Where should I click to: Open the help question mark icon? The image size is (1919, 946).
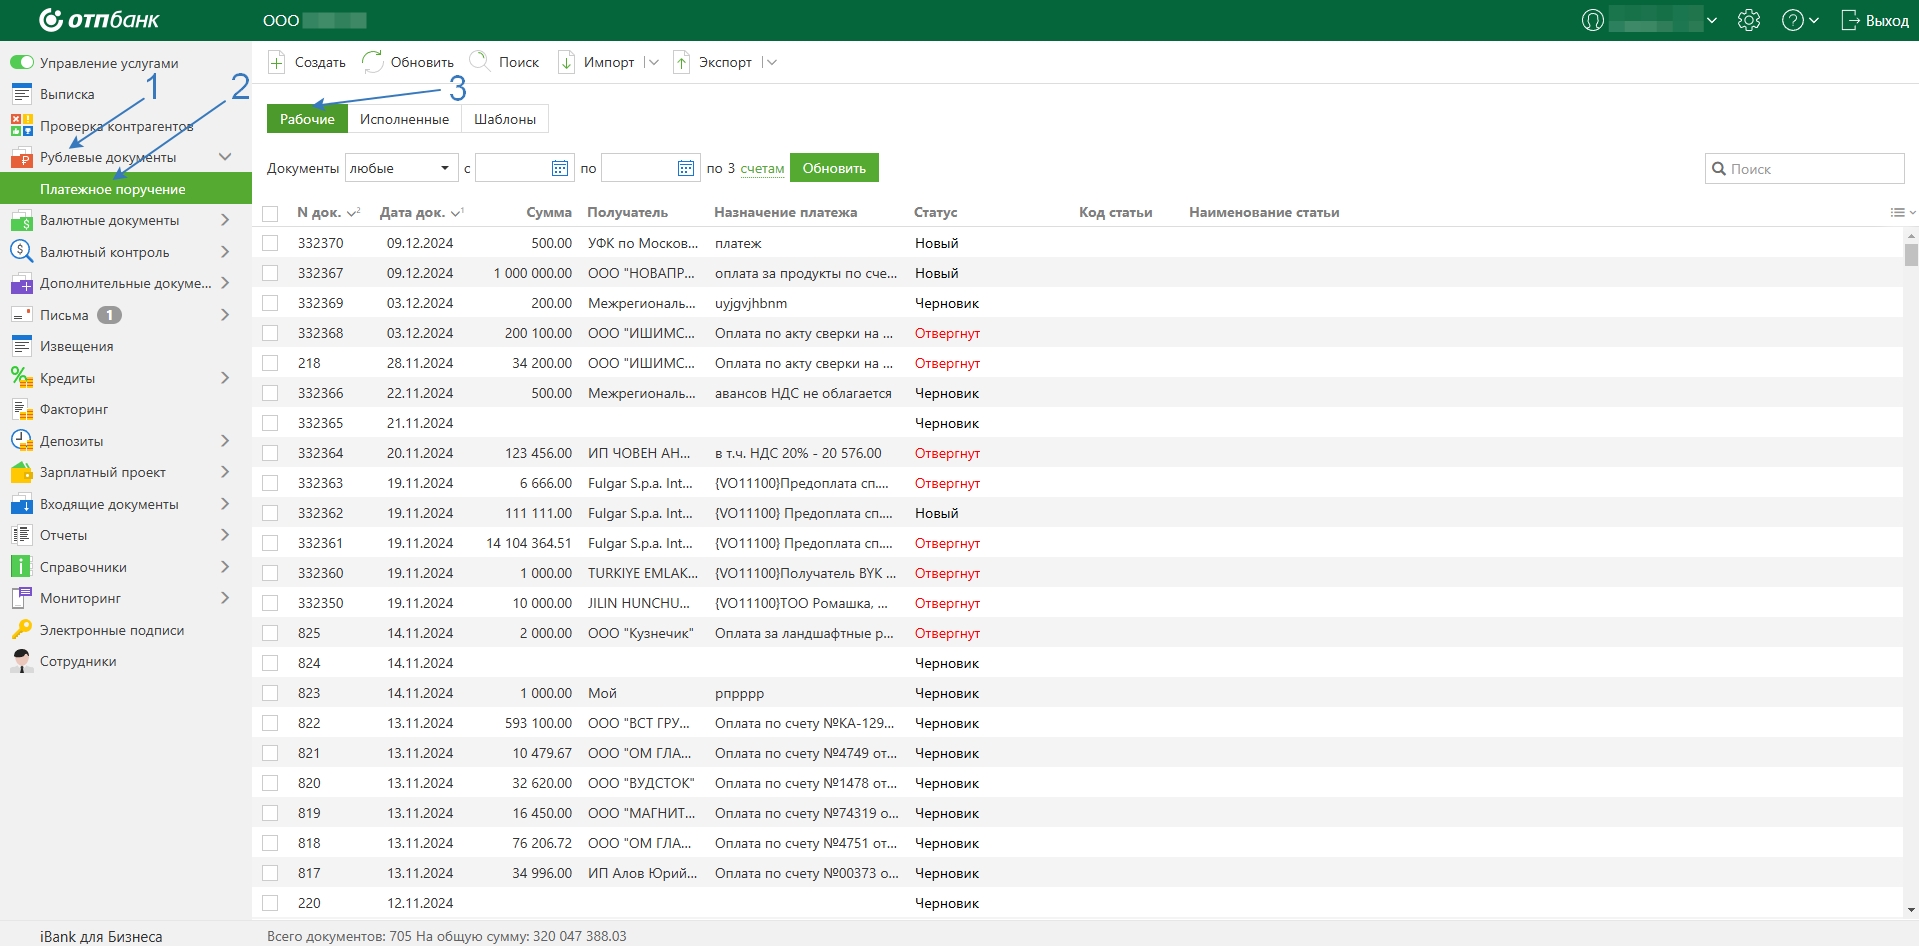(x=1792, y=20)
